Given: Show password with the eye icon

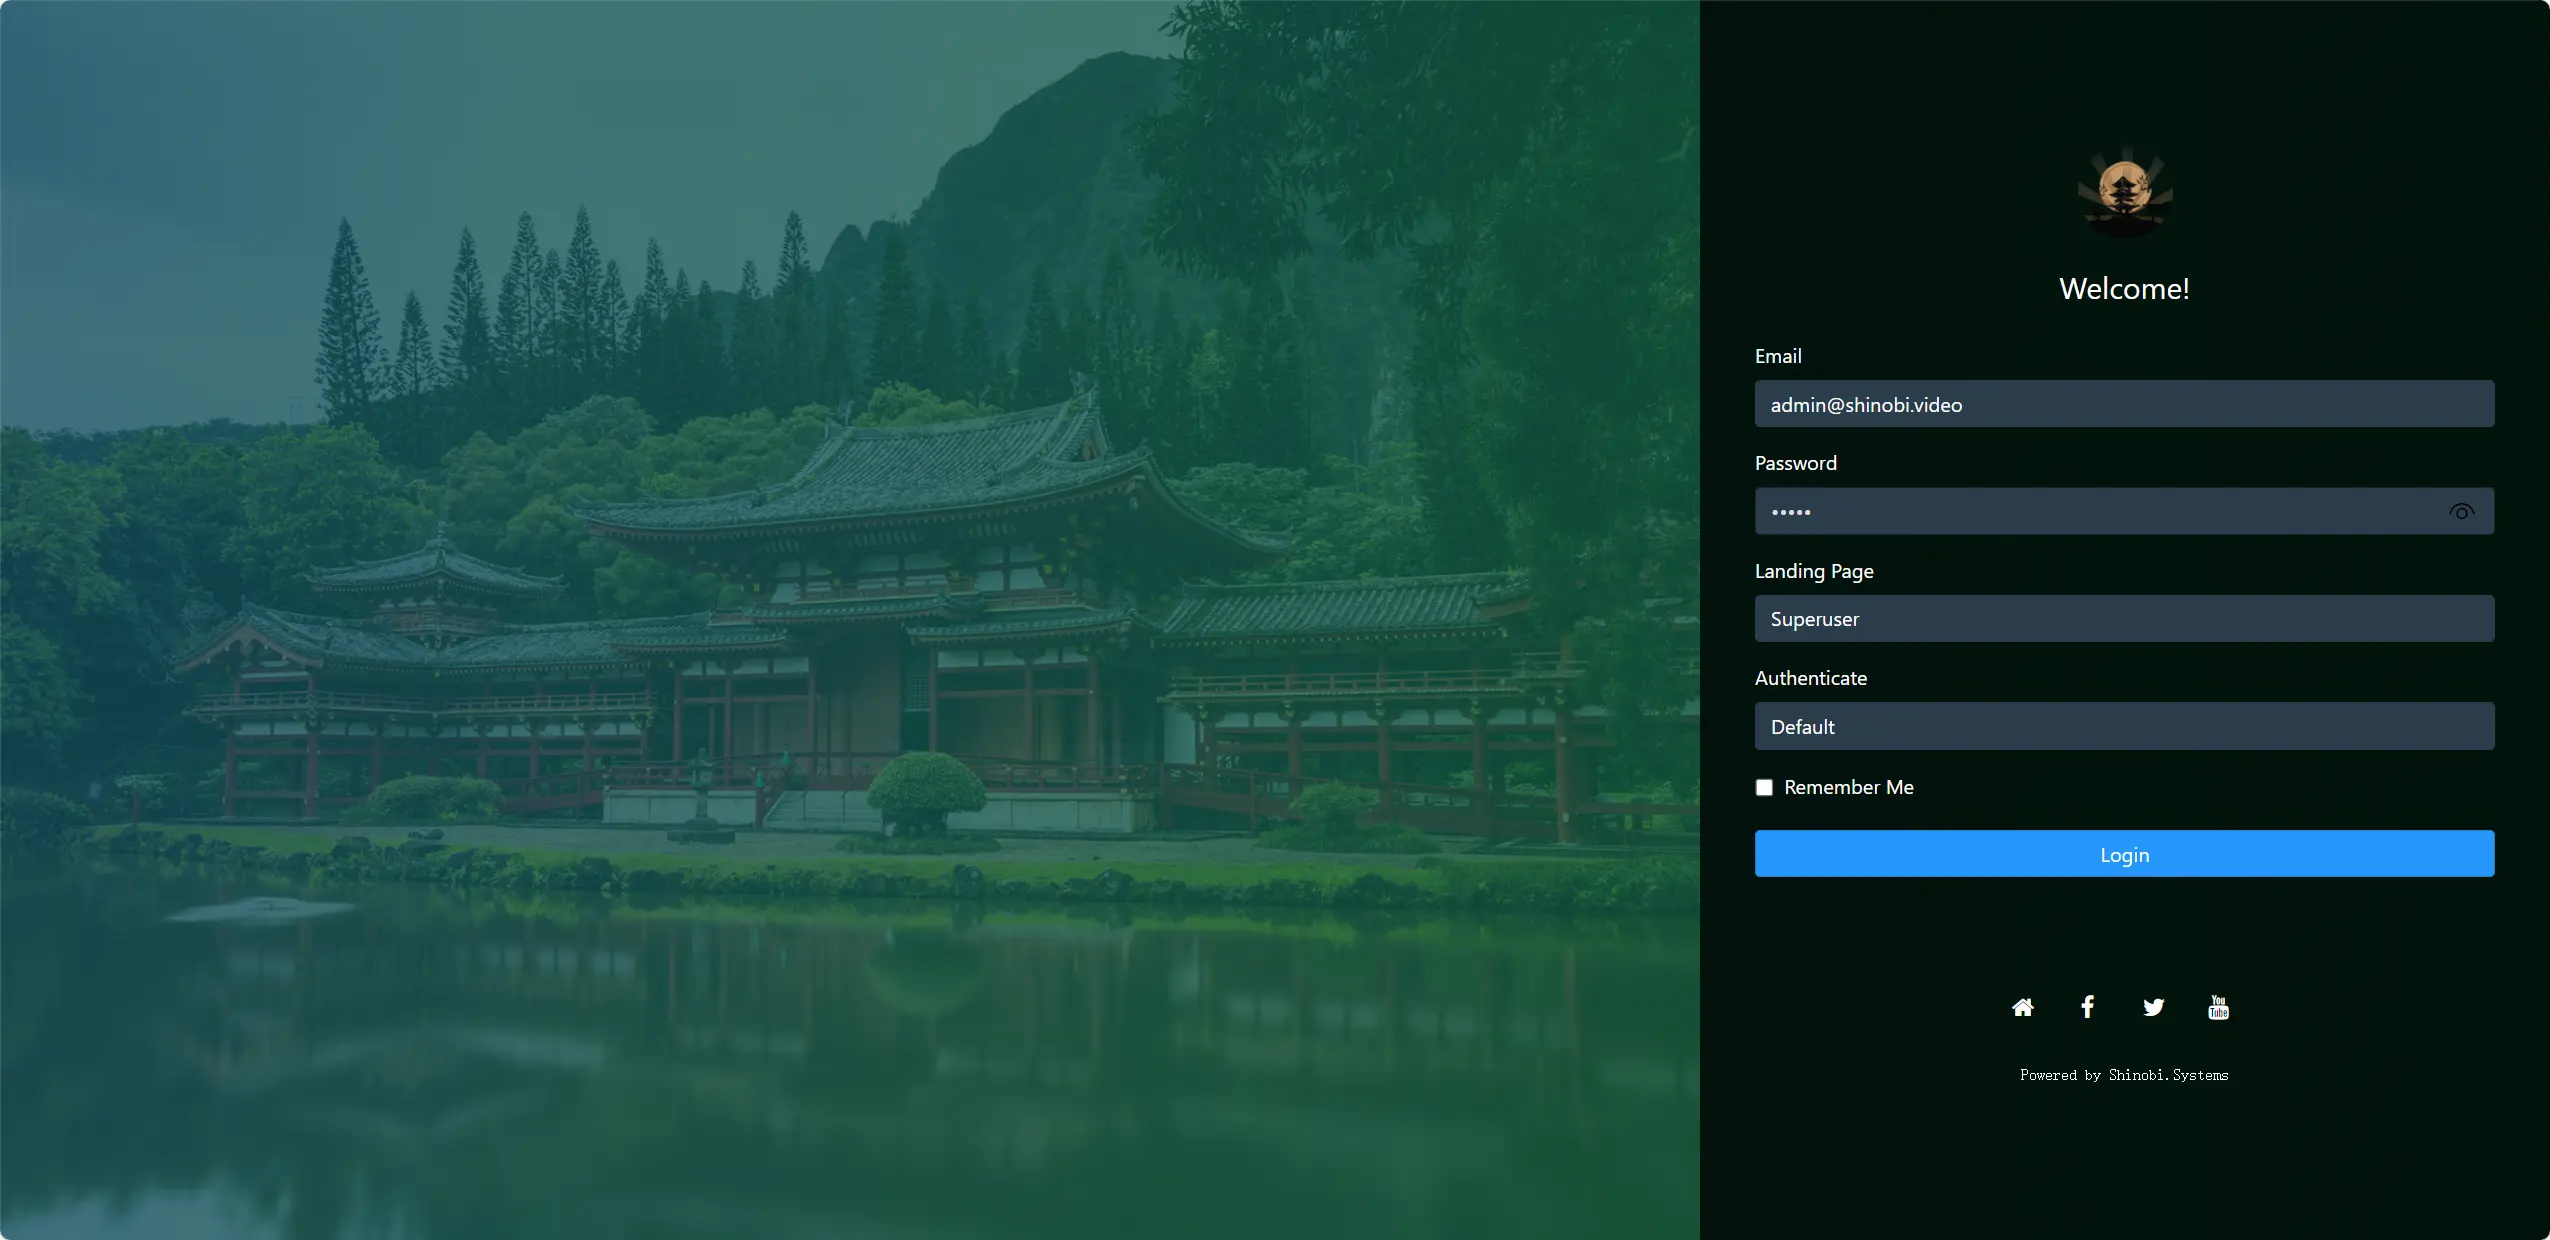Looking at the screenshot, I should pos(2461,512).
